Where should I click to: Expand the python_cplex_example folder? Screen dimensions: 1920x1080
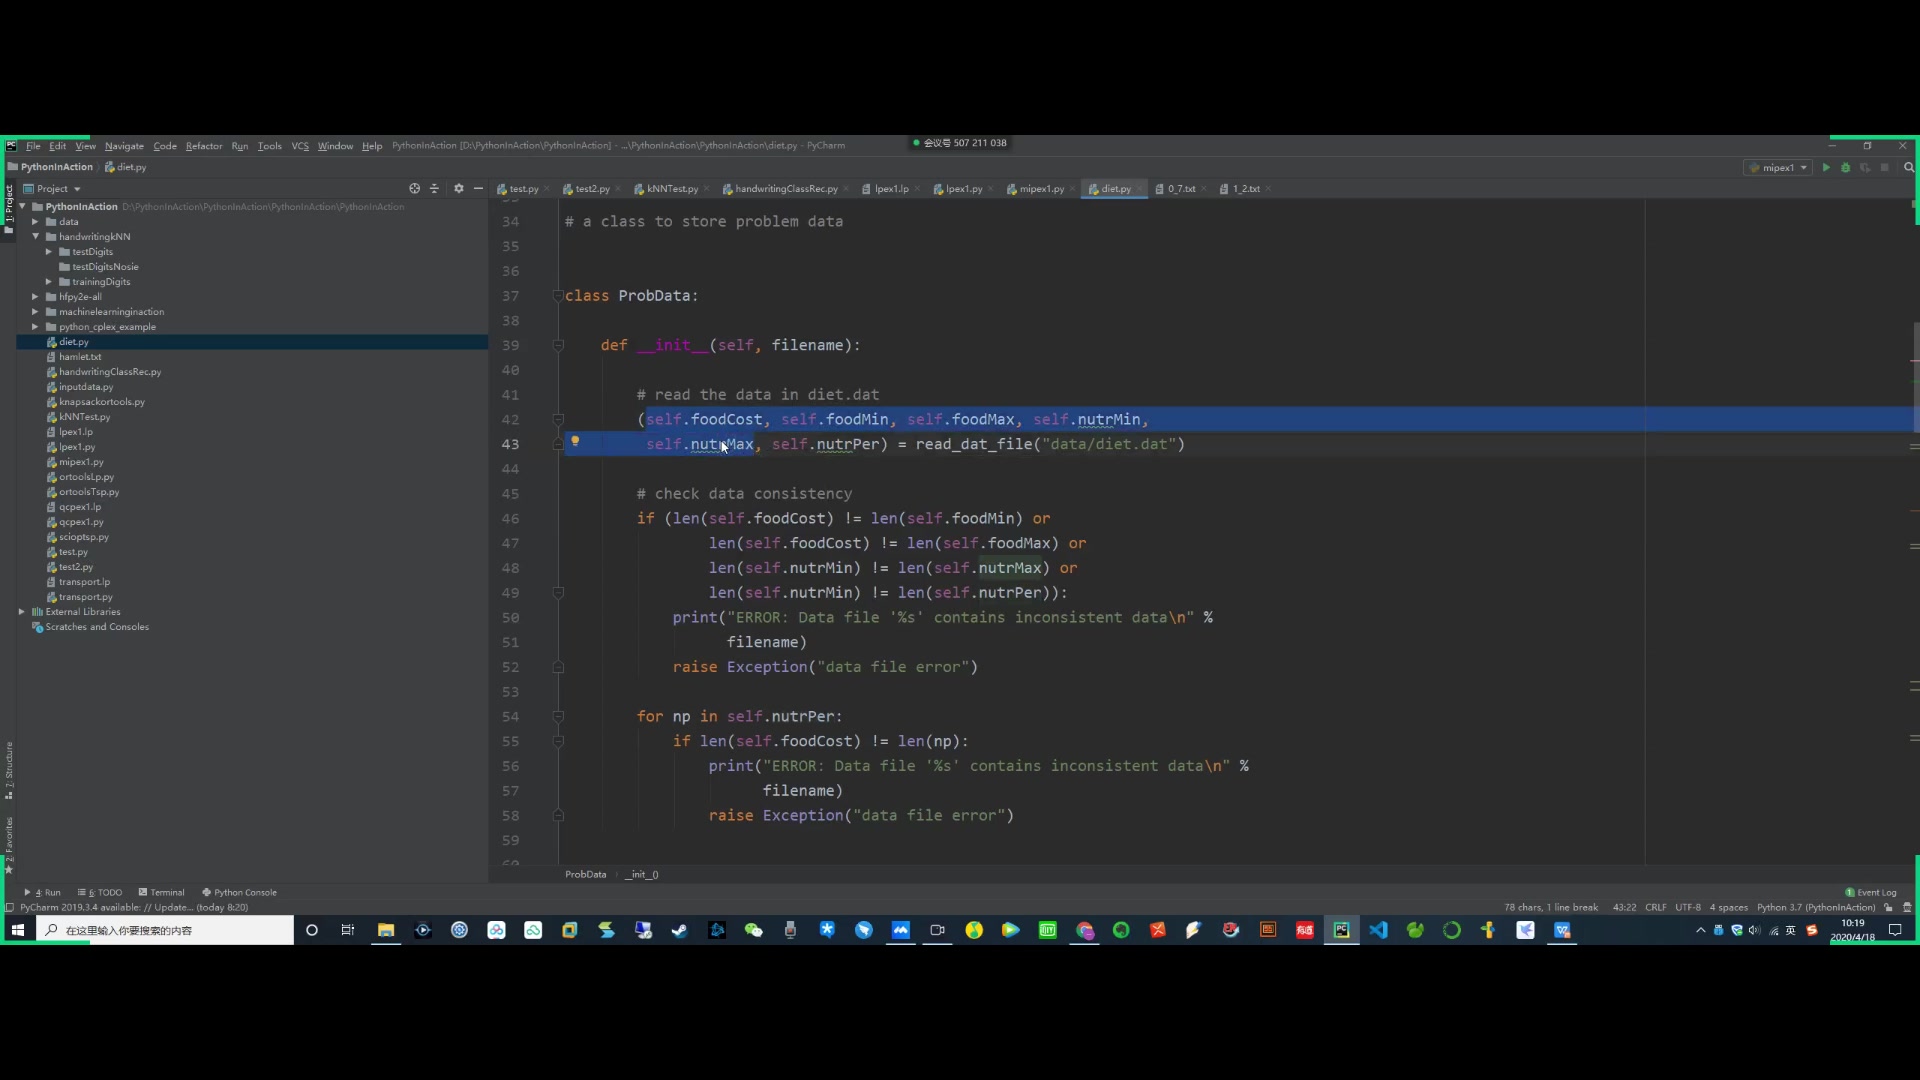click(35, 327)
